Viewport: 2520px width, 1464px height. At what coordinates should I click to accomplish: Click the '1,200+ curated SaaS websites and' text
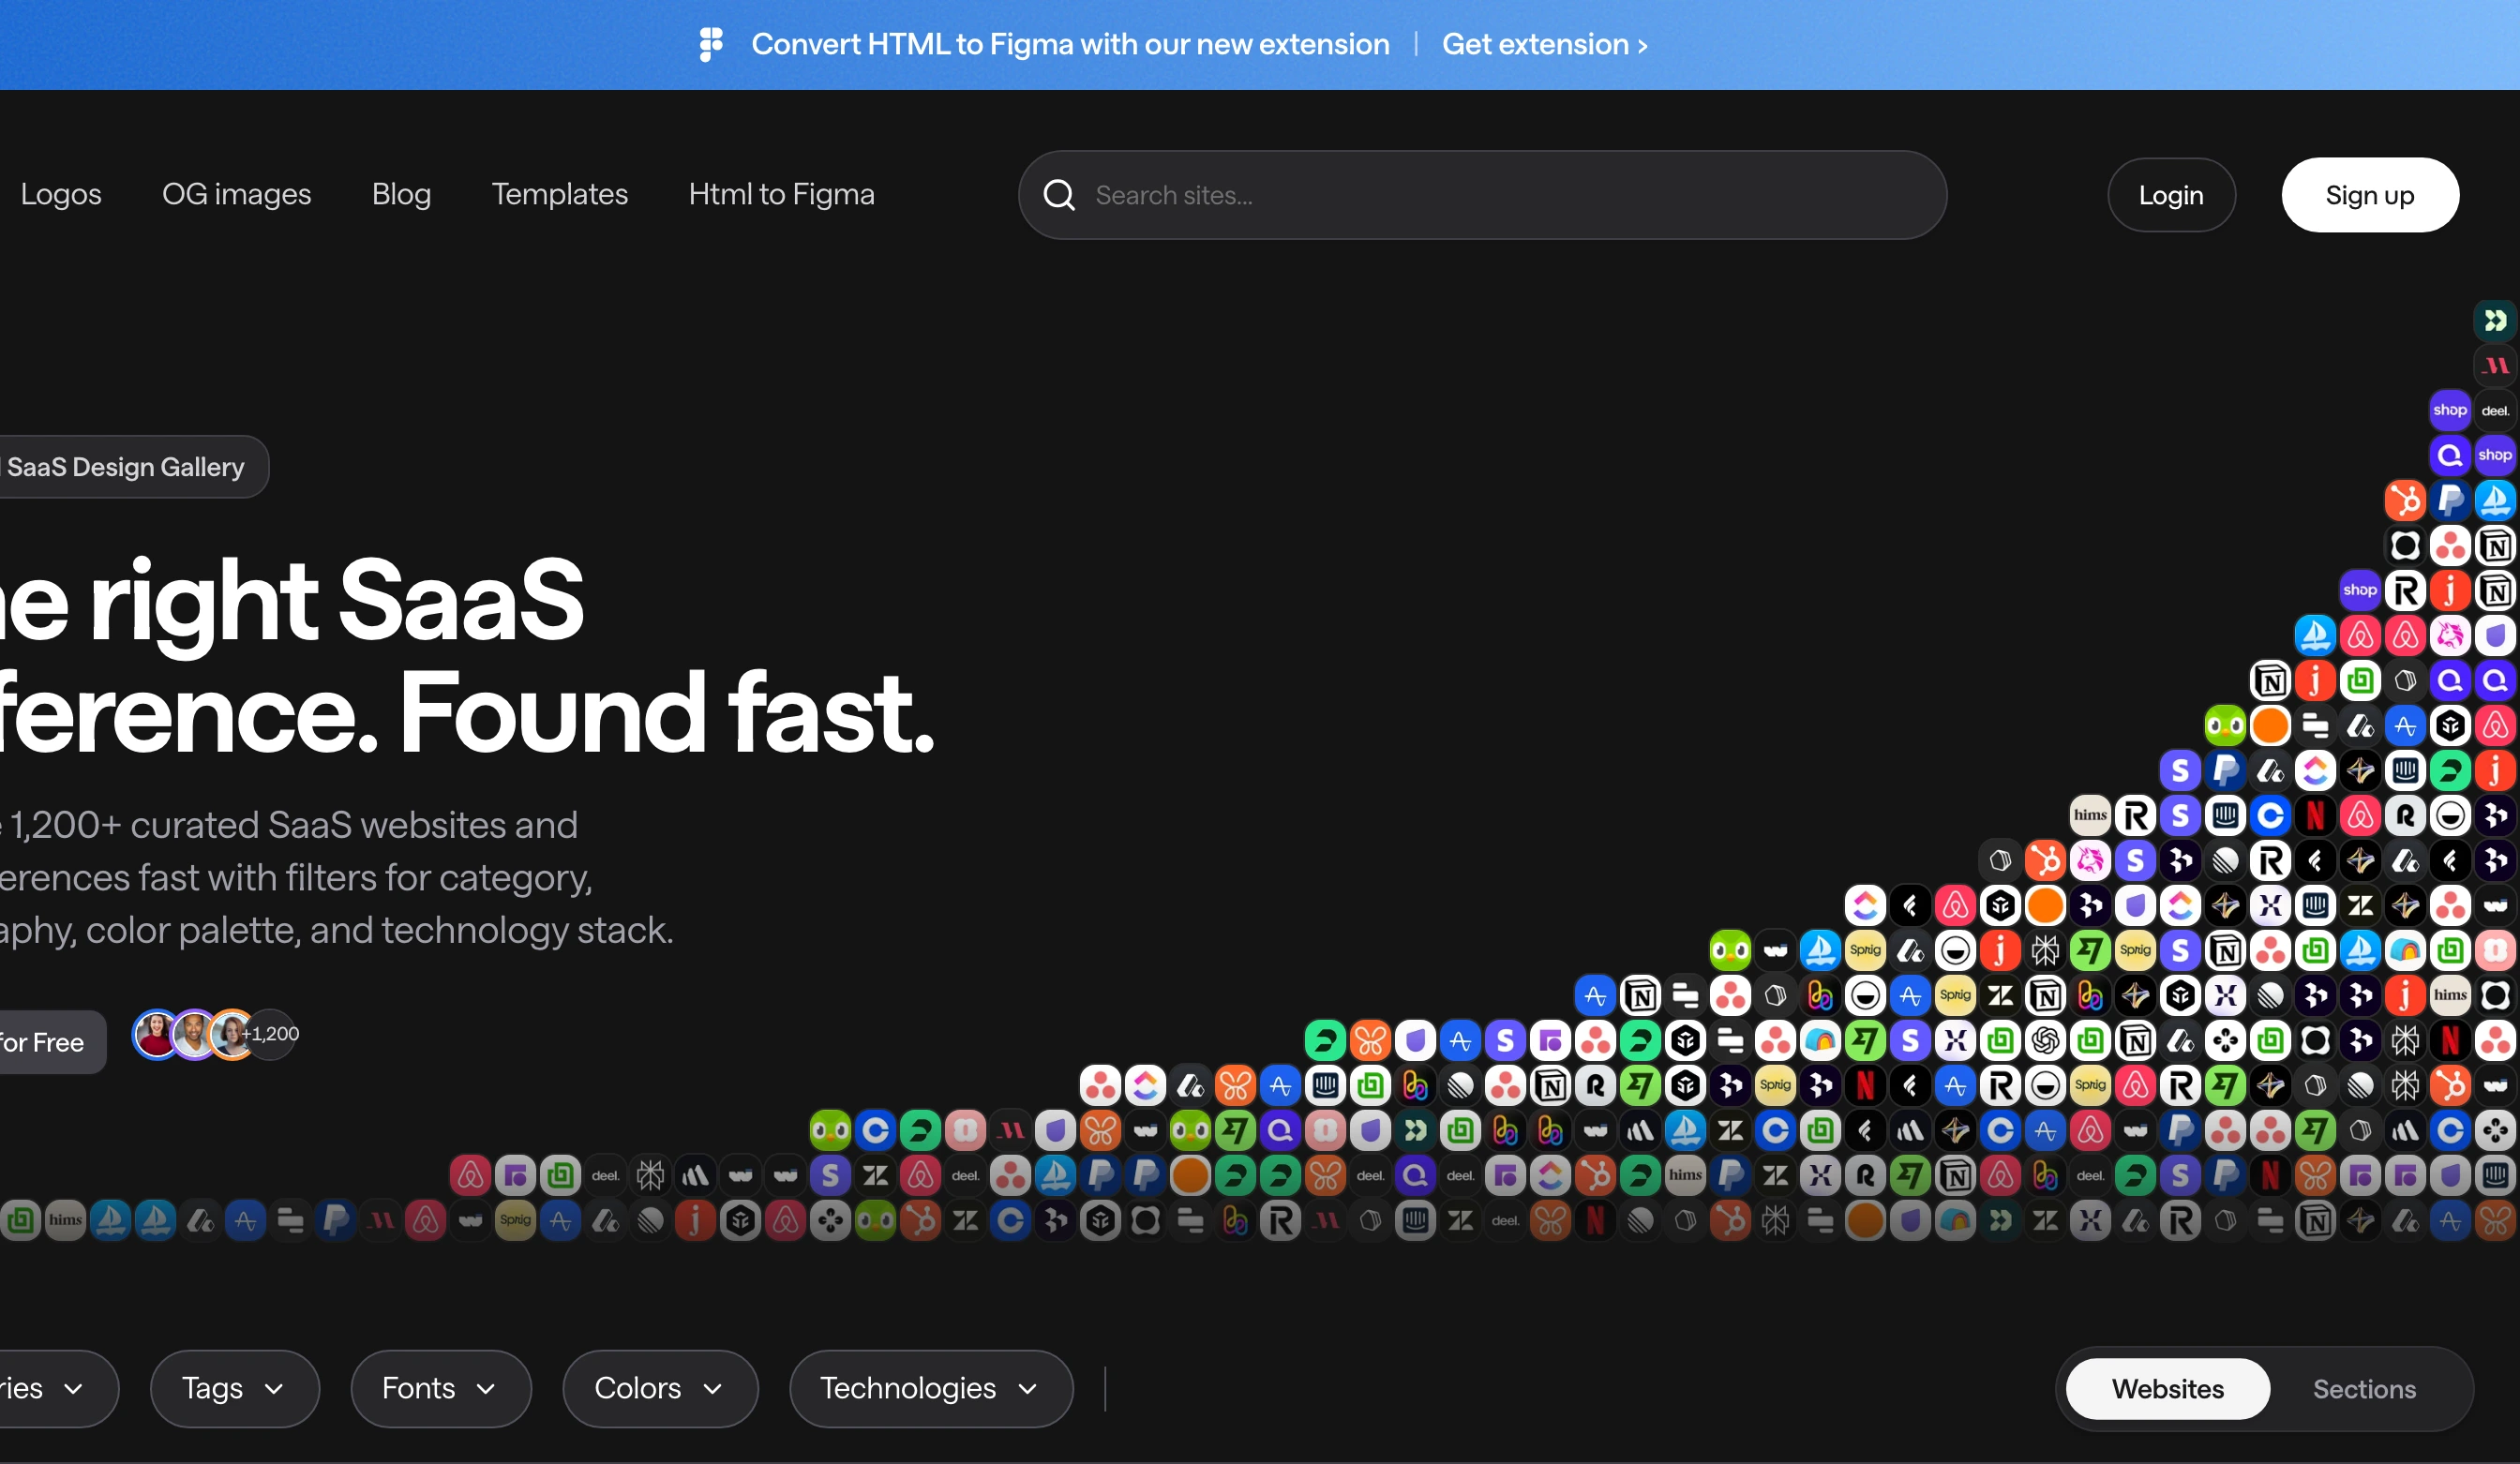[x=294, y=825]
